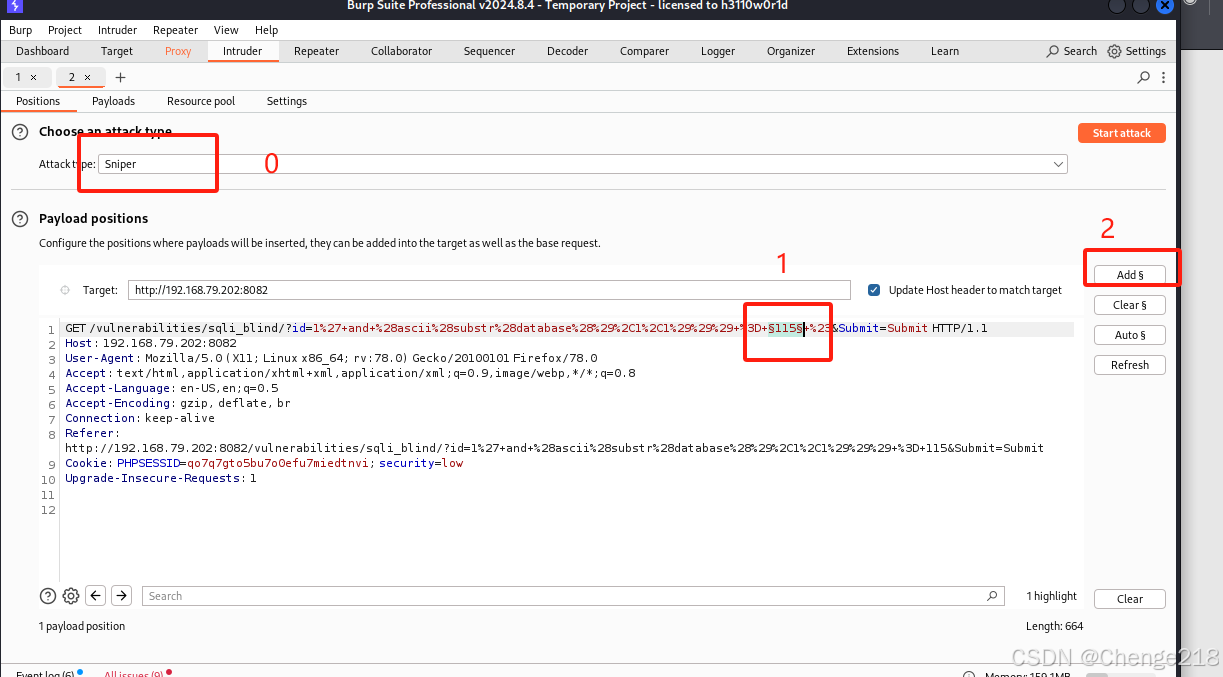Open the Burp menu

pyautogui.click(x=20, y=30)
